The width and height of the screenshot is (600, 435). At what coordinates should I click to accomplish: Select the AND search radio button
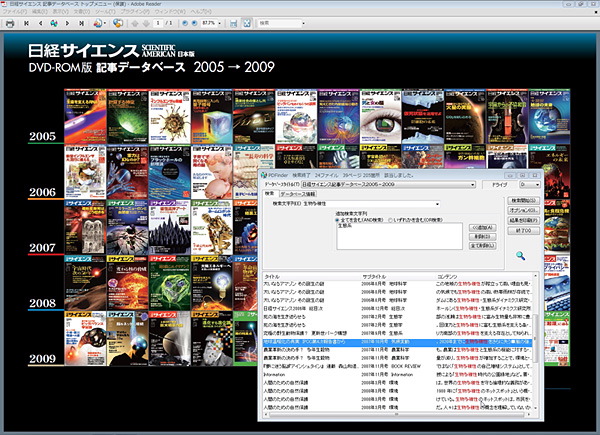[337, 220]
